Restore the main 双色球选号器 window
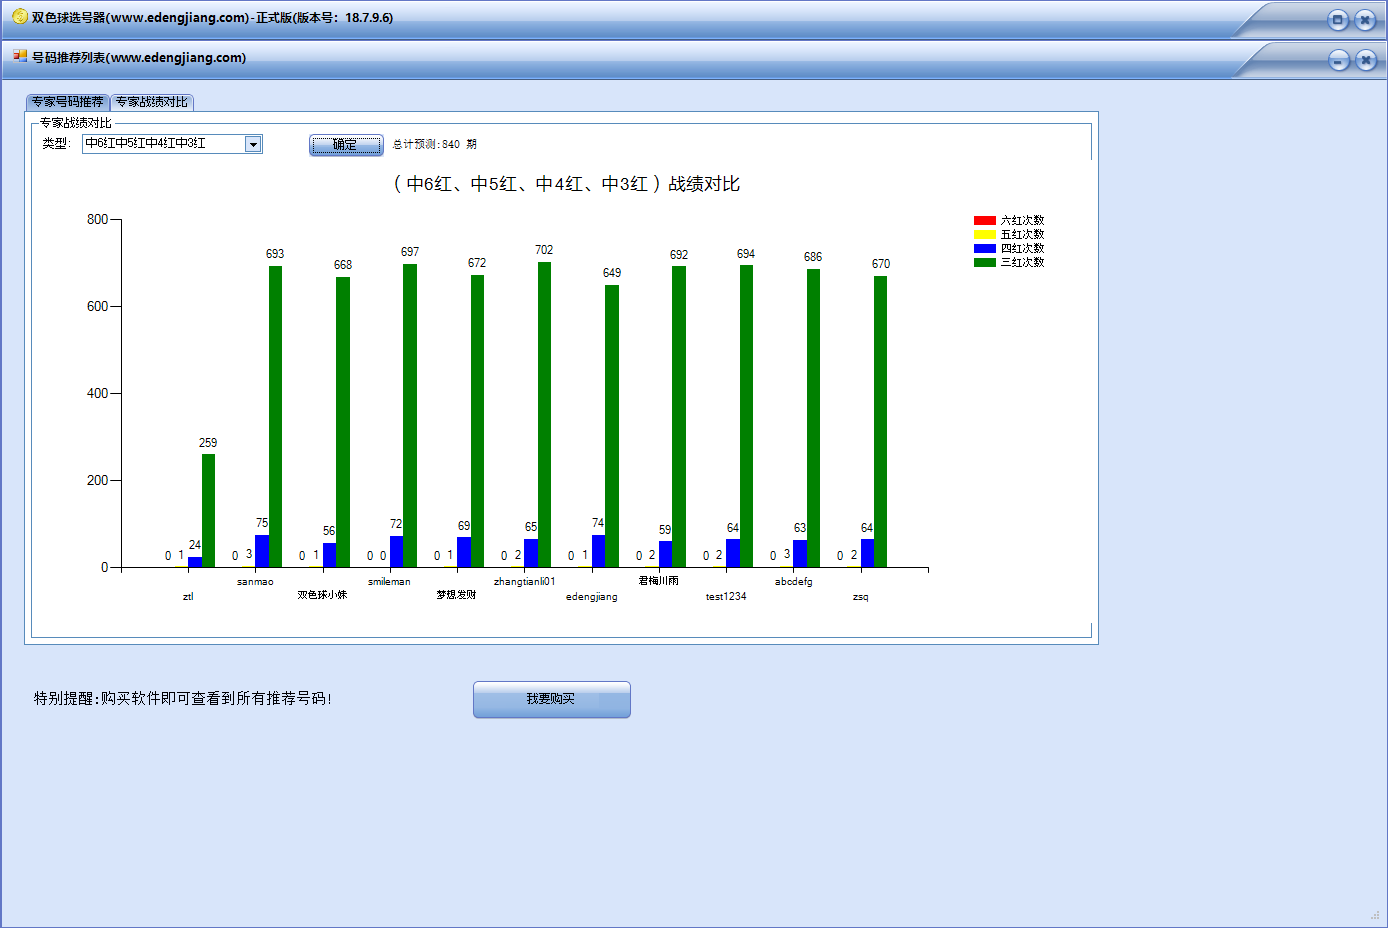 click(1338, 20)
